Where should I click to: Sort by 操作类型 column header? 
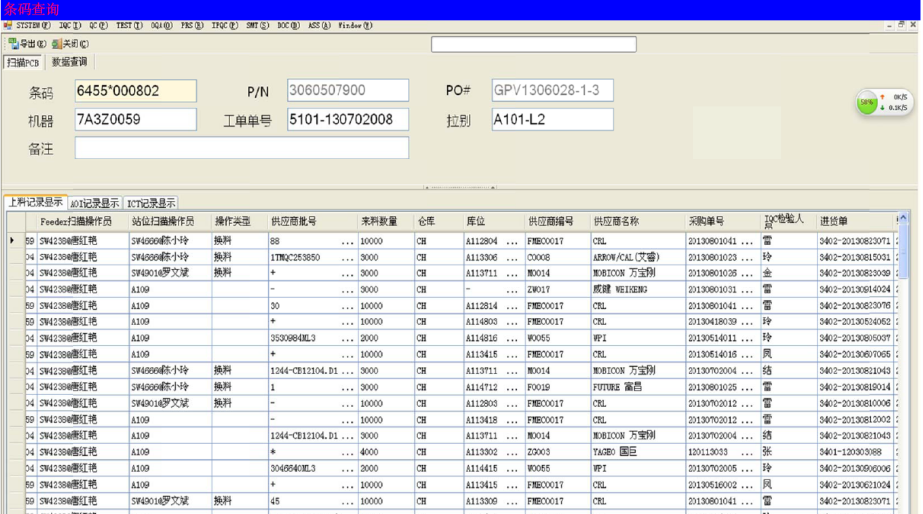tap(240, 221)
